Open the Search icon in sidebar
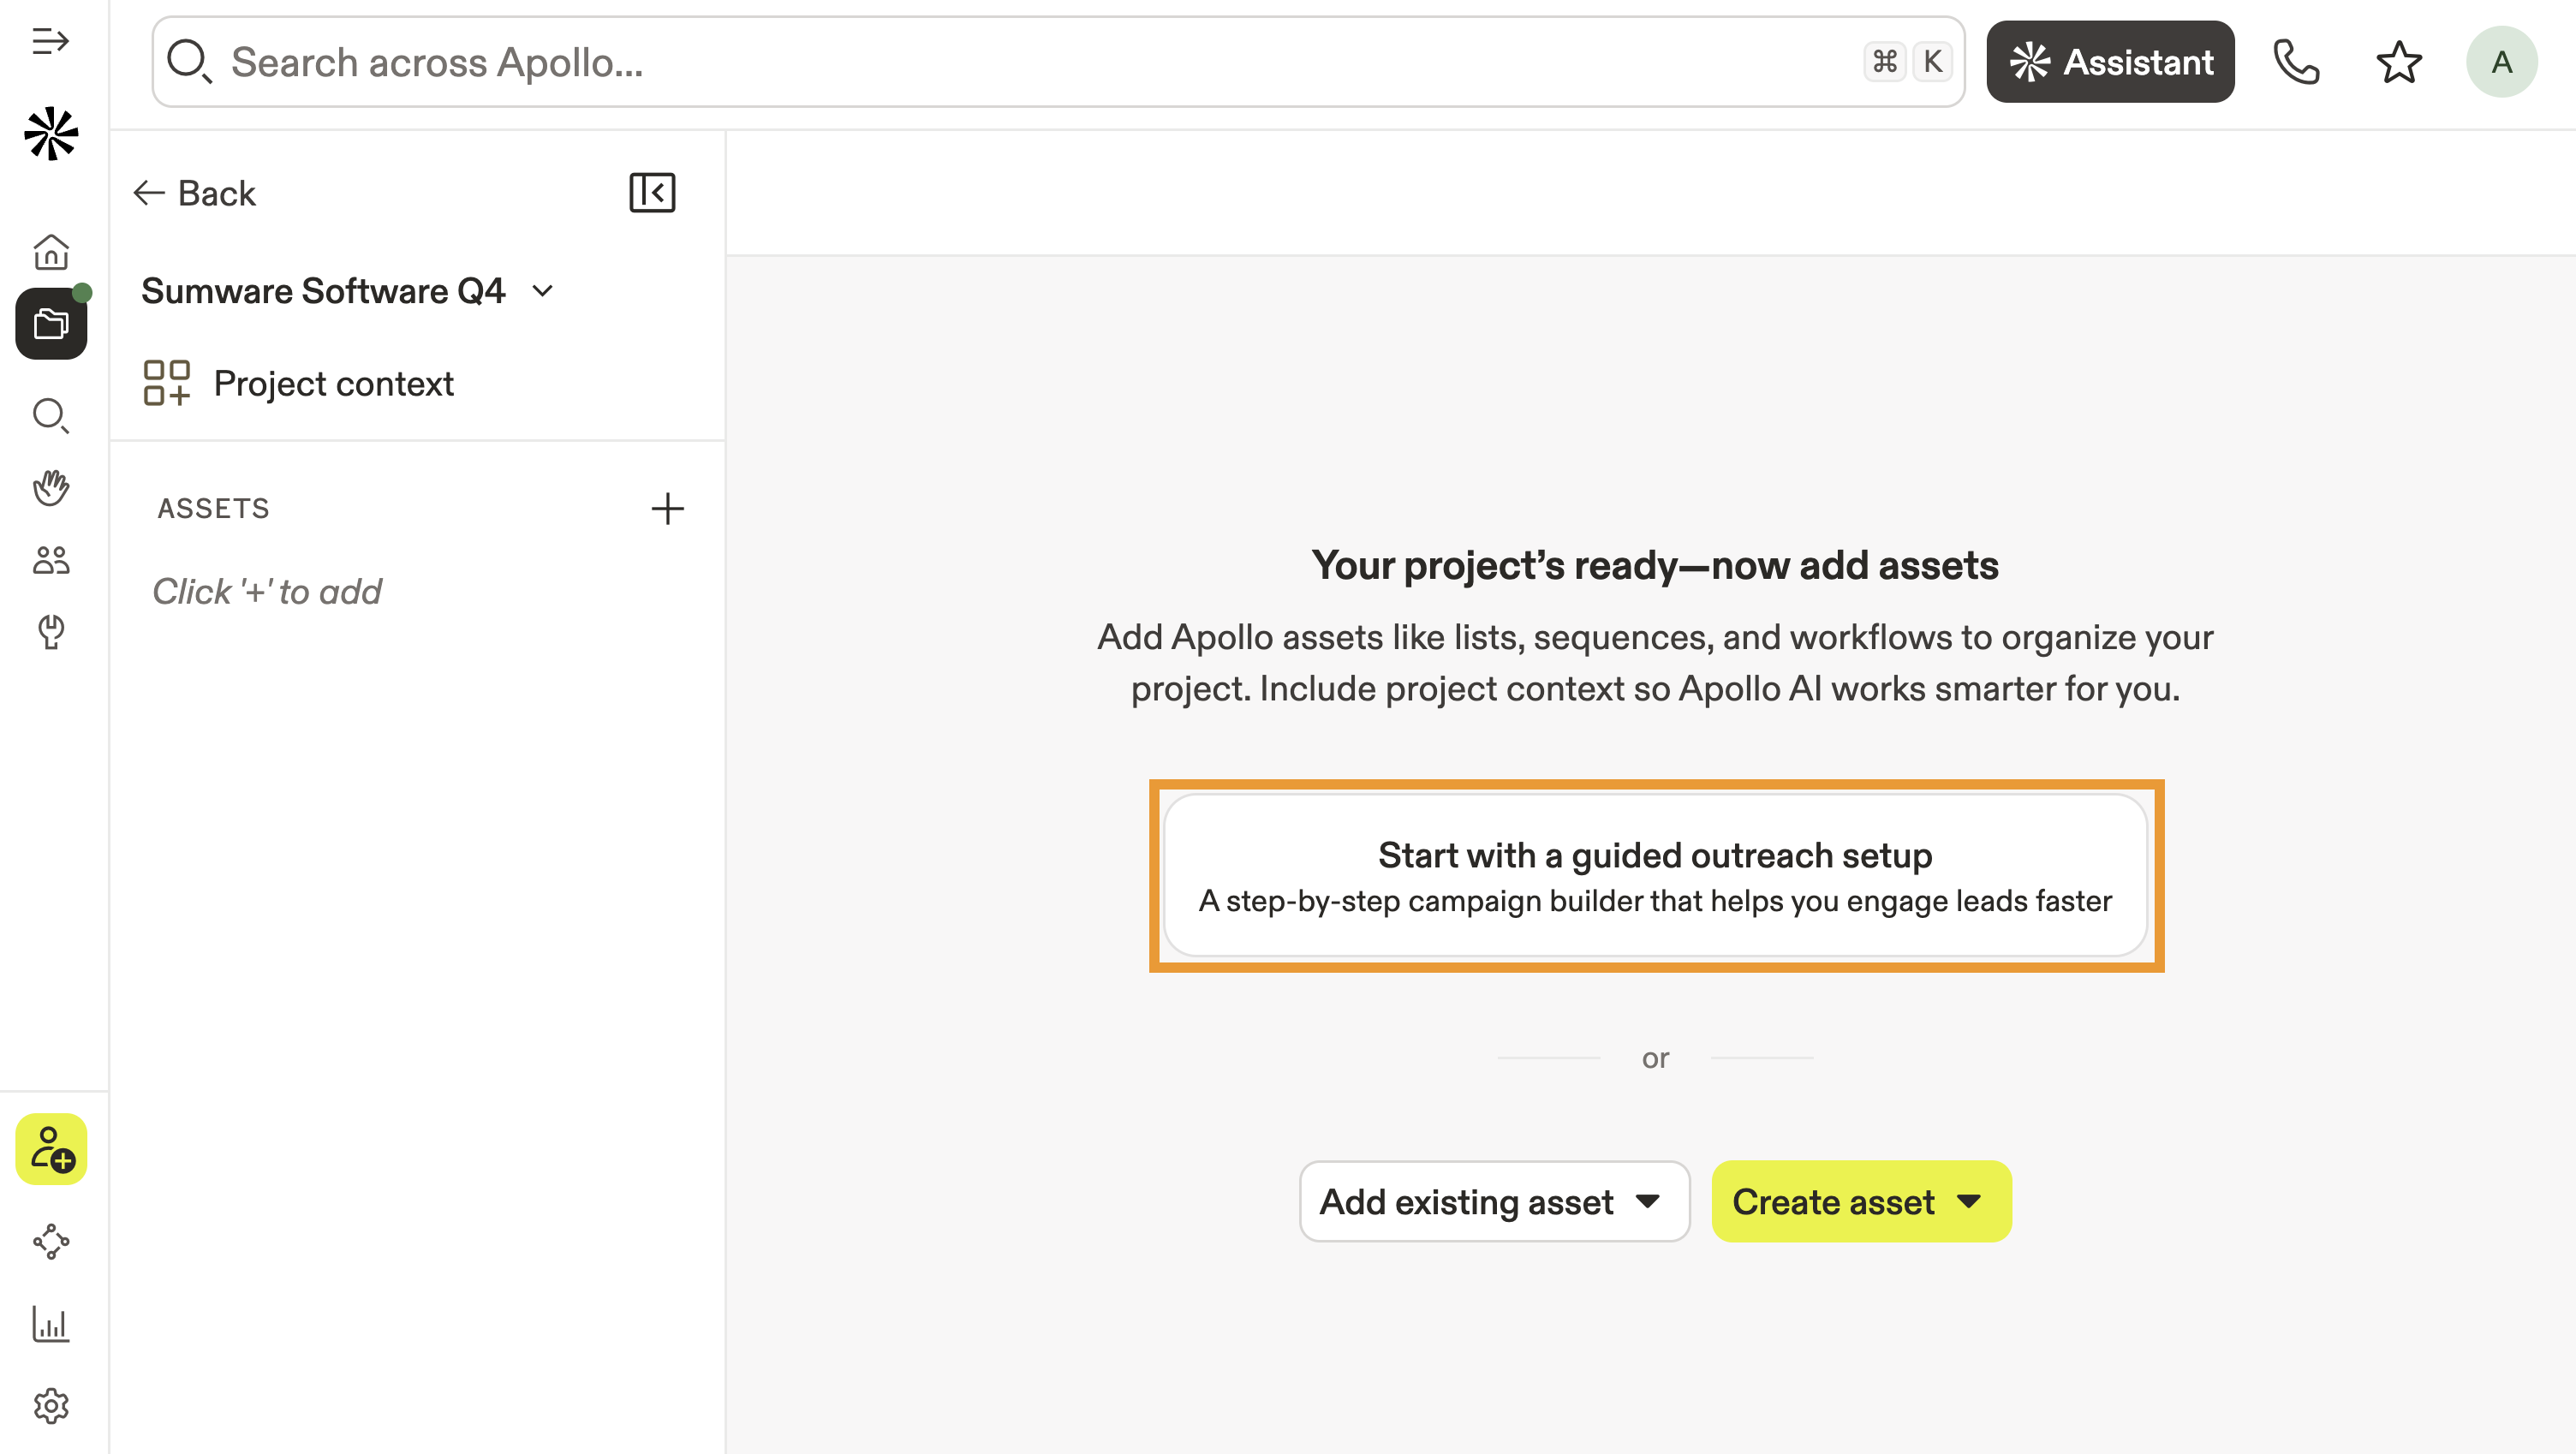The height and width of the screenshot is (1454, 2576). coord(51,415)
